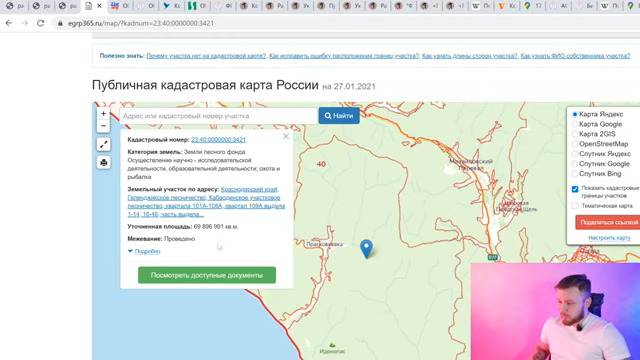Select OpenStreetMap layer

coord(575,144)
